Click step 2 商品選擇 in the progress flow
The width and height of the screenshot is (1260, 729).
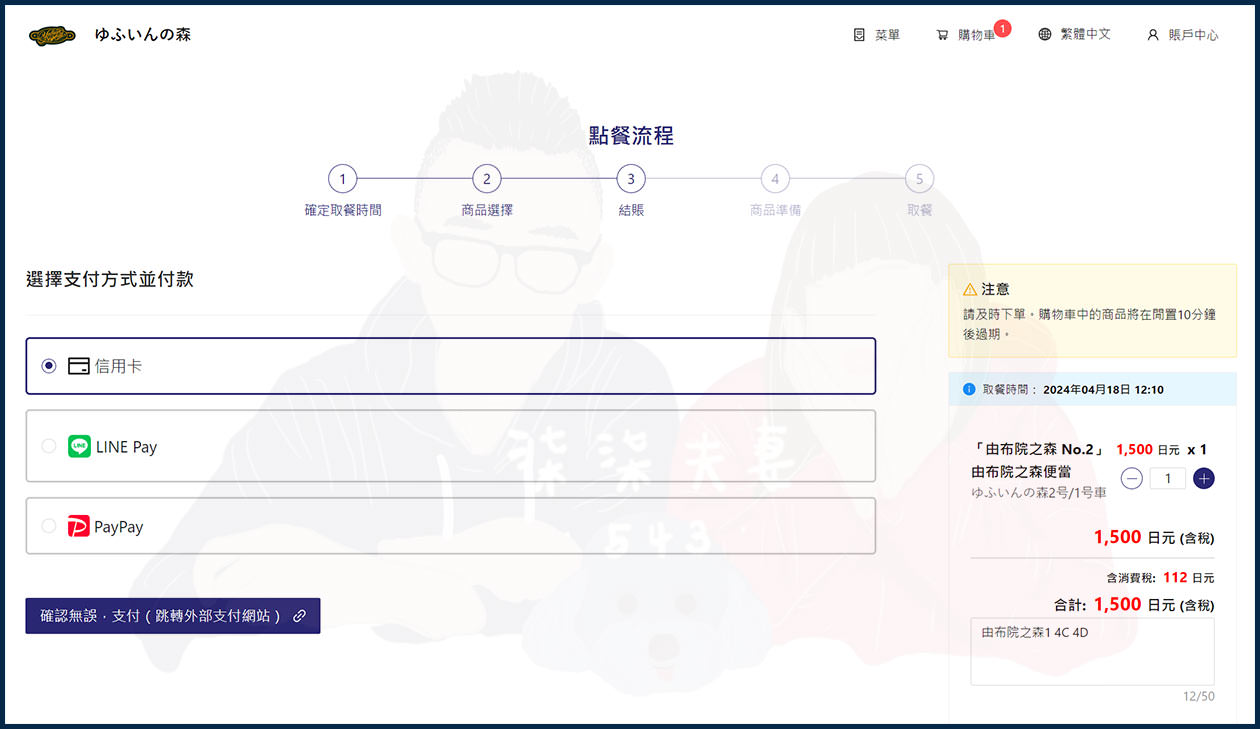click(x=486, y=178)
